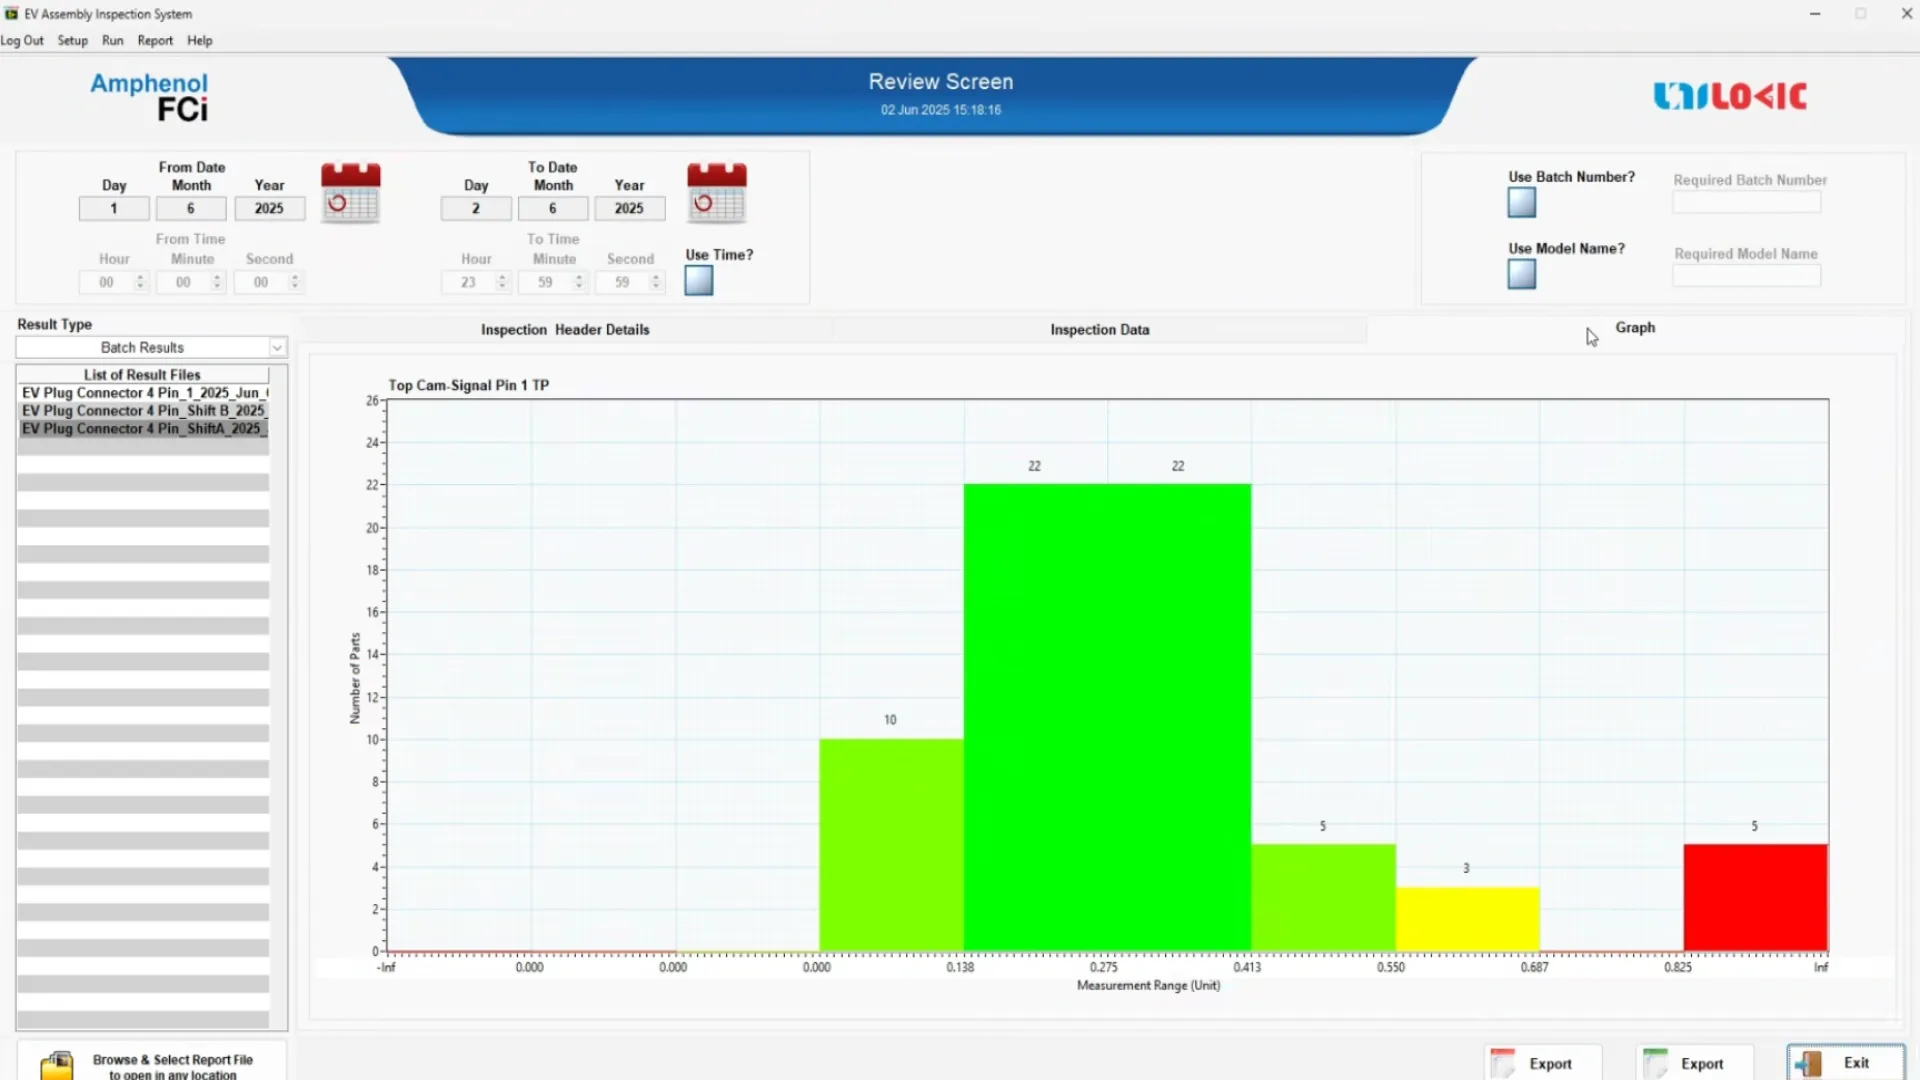Click the Amphenol FCi logo

150,96
